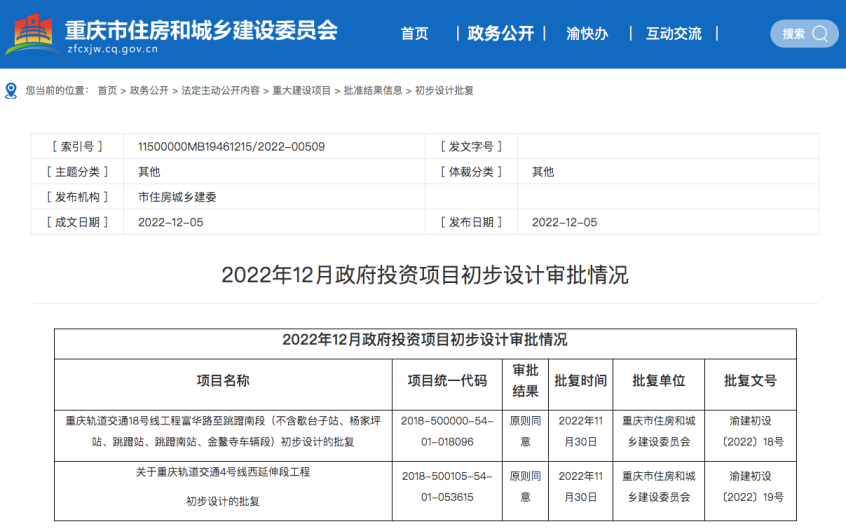Click the search magnifier icon
This screenshot has width=846, height=531.
[820, 33]
